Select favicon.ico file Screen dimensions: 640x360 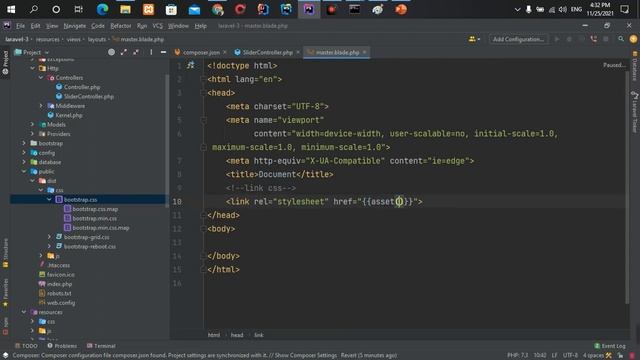pos(60,275)
